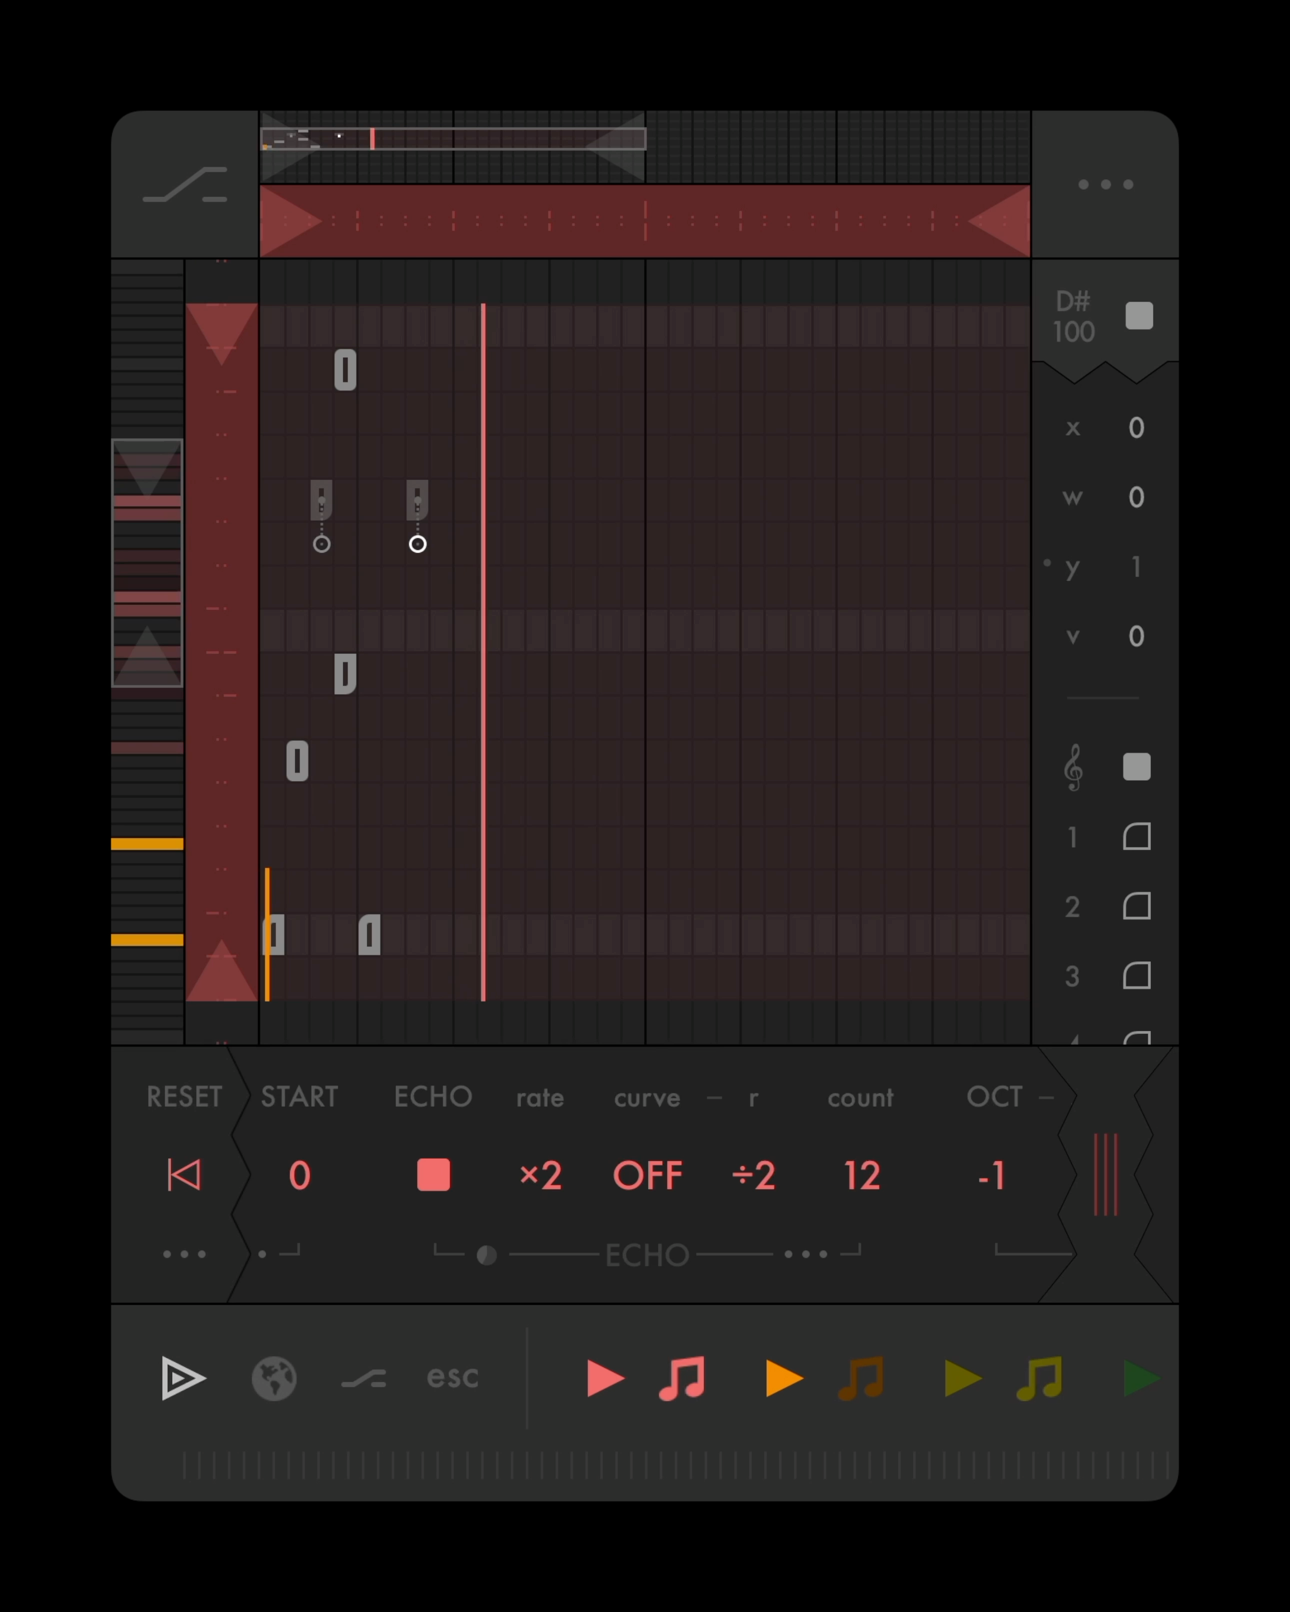This screenshot has width=1290, height=1612.
Task: Click the echo count value 12
Action: [x=861, y=1175]
